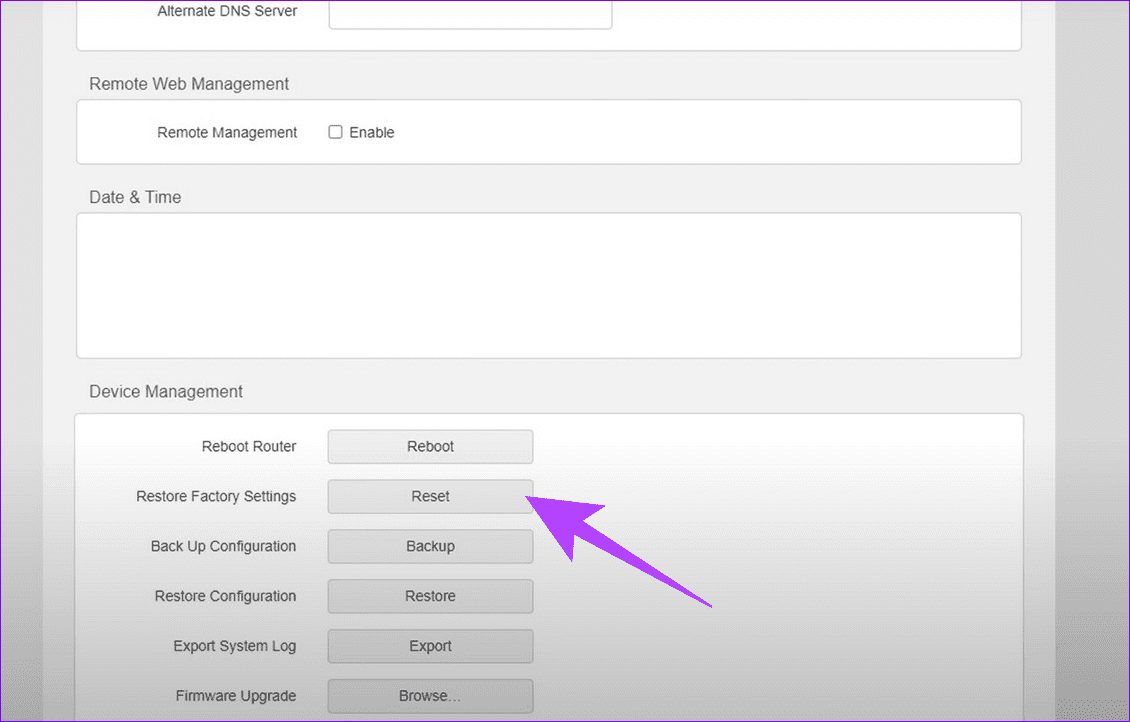Click the Restore Factory Settings label
Image resolution: width=1130 pixels, height=722 pixels.
pyautogui.click(x=216, y=496)
